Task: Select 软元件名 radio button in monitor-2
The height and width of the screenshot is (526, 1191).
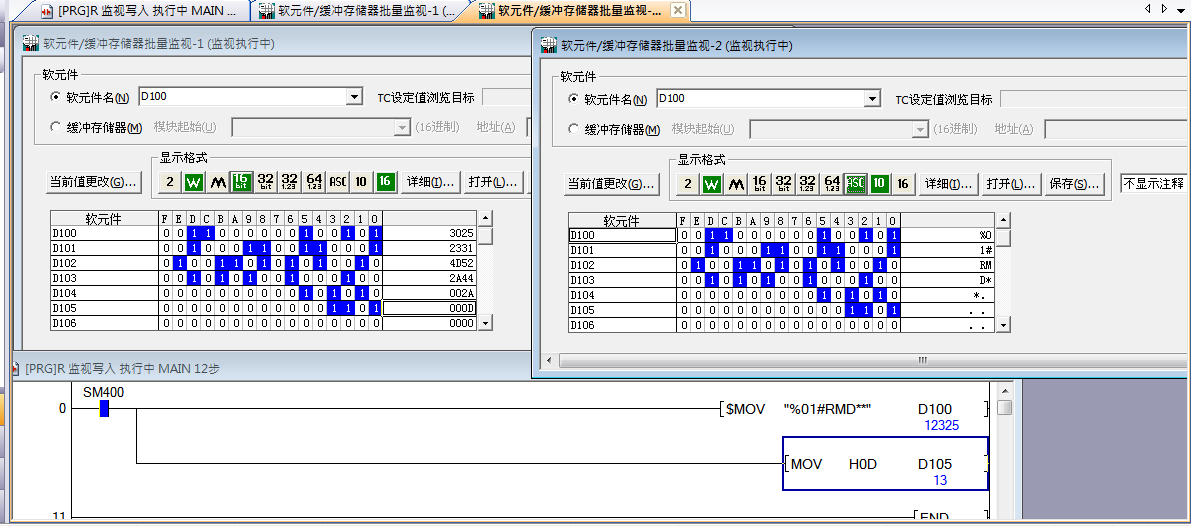Action: coord(573,99)
